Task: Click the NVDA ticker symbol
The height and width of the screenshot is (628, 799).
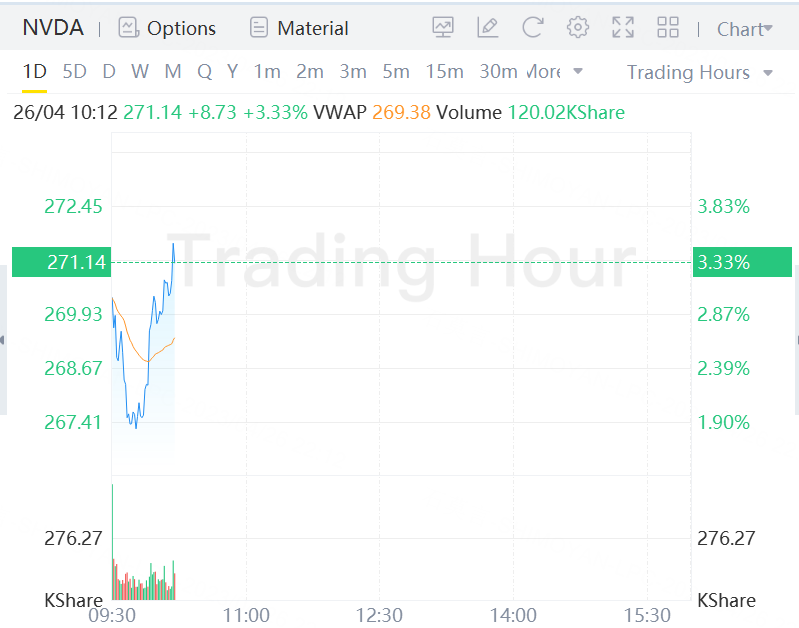Action: pos(53,28)
